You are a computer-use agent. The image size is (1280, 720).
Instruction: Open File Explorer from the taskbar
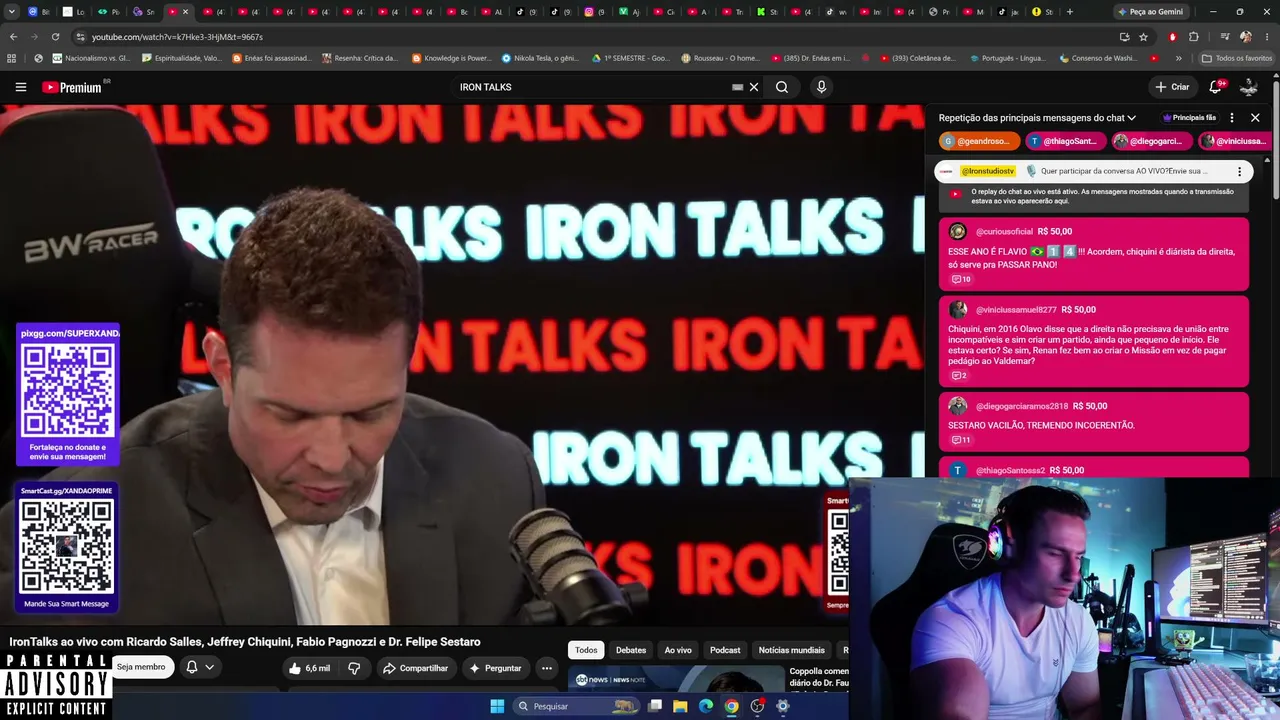click(680, 706)
